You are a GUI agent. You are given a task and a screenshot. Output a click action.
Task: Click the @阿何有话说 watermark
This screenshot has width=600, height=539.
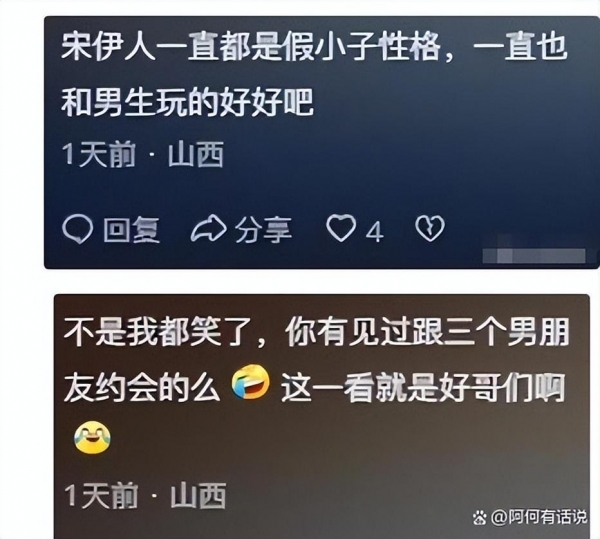coord(539,517)
